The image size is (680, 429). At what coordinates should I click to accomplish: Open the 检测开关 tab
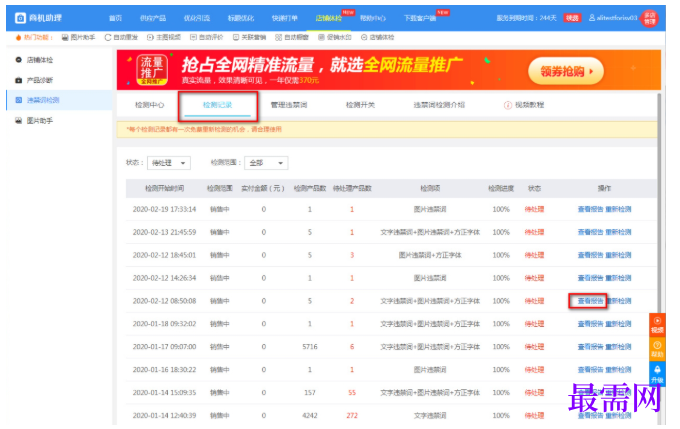[x=360, y=105]
